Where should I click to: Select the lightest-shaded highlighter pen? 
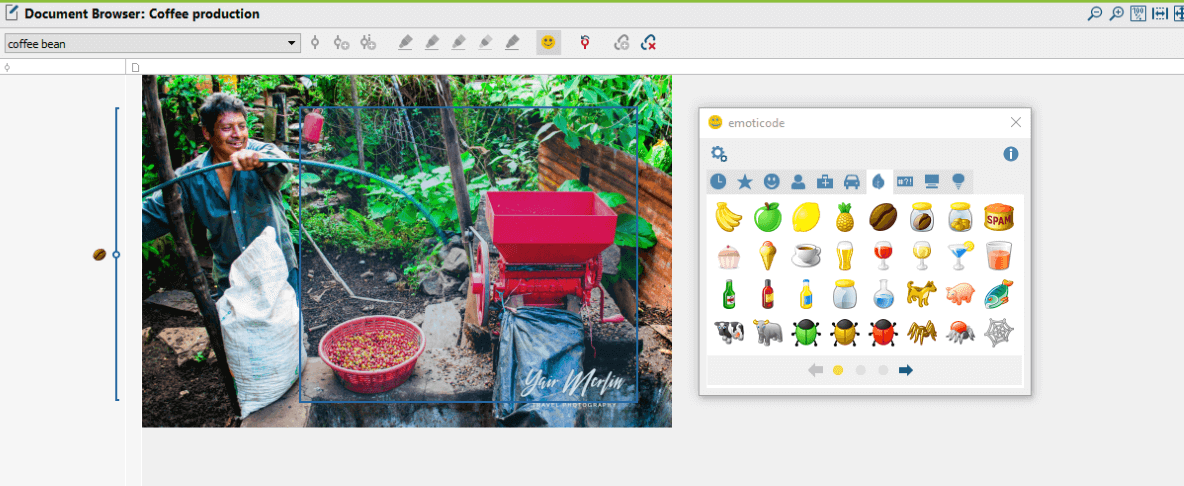click(486, 43)
